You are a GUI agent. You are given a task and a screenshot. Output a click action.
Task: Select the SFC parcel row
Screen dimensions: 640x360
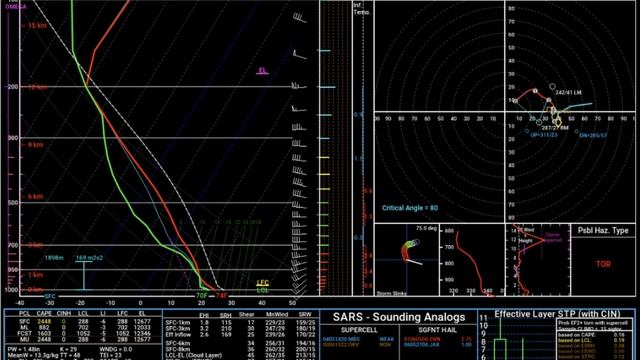[83, 322]
